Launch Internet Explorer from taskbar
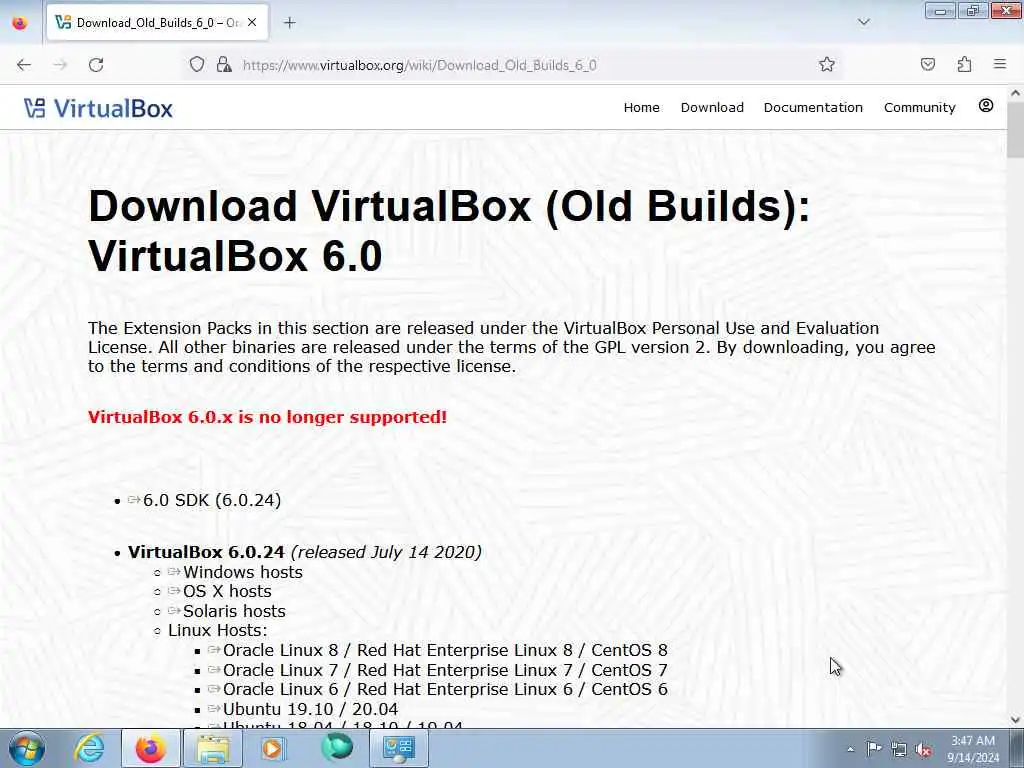This screenshot has width=1024, height=768. click(89, 748)
